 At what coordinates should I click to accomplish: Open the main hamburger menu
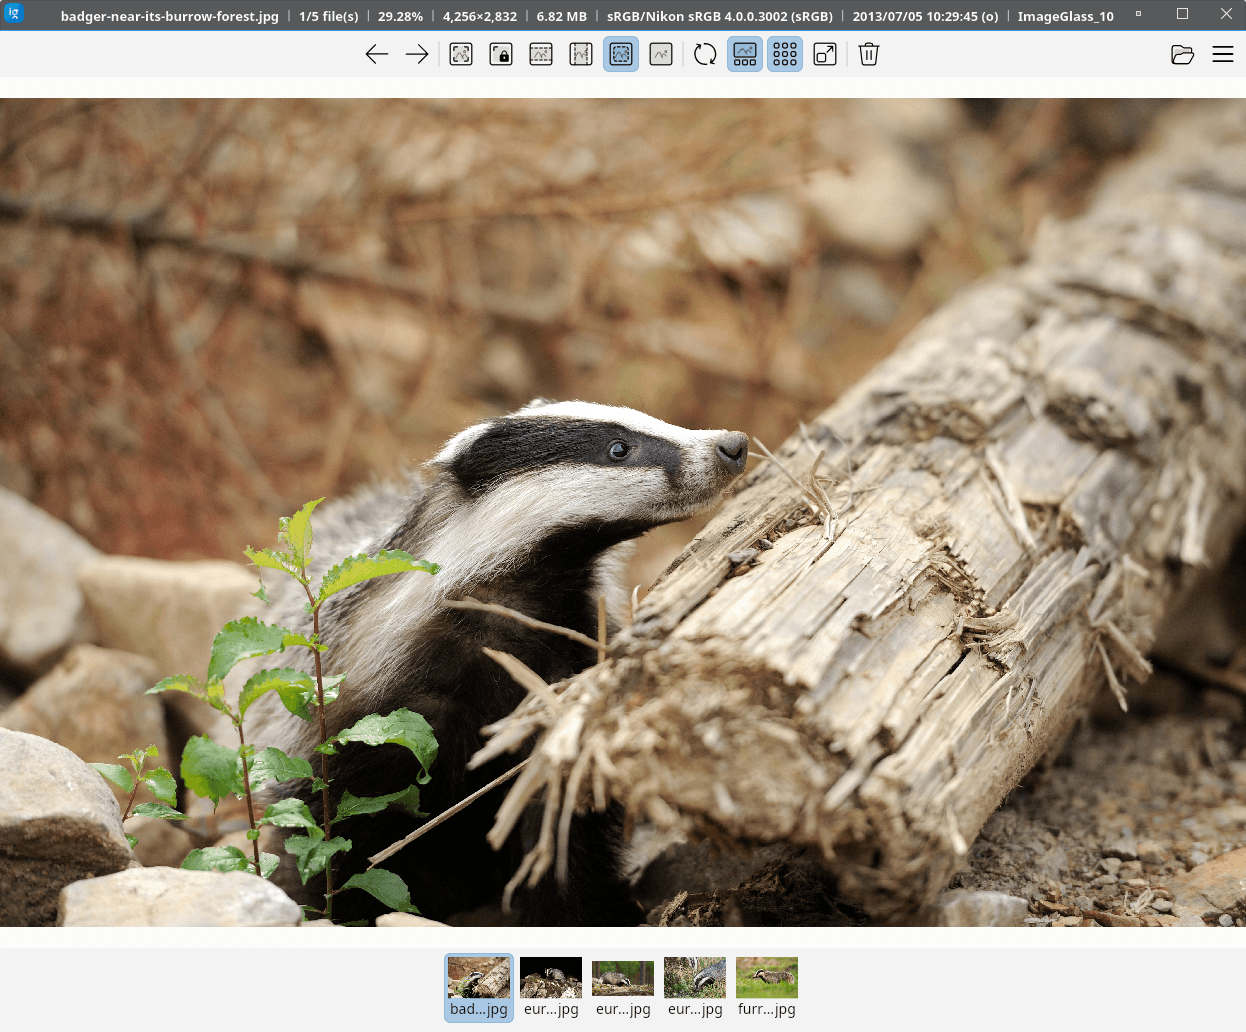tap(1223, 54)
